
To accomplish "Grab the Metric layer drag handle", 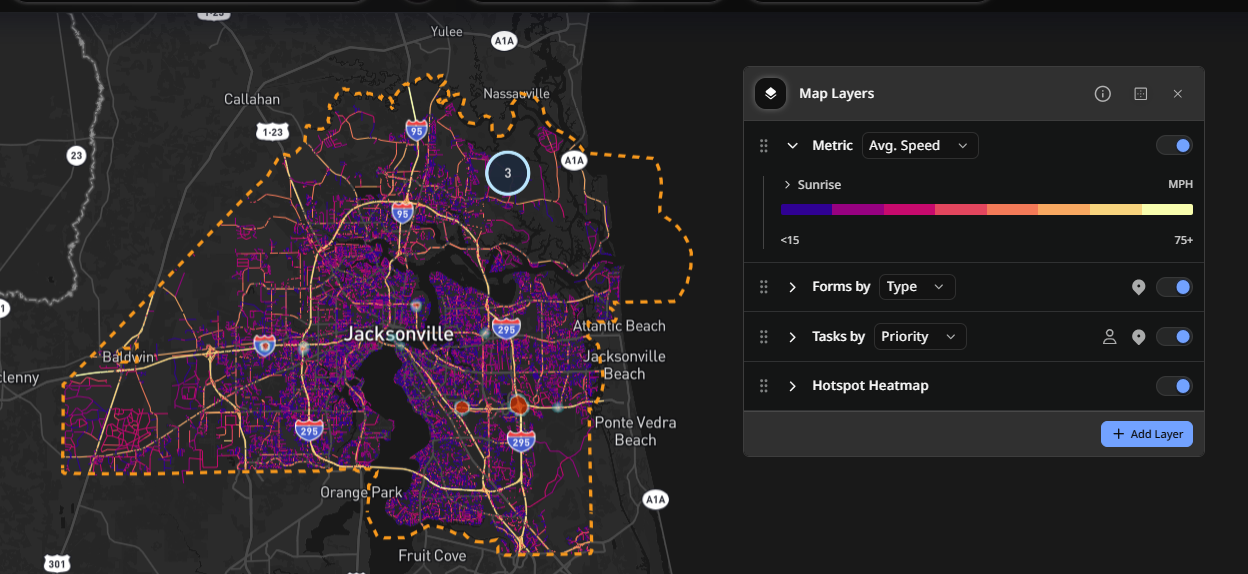I will coord(764,146).
